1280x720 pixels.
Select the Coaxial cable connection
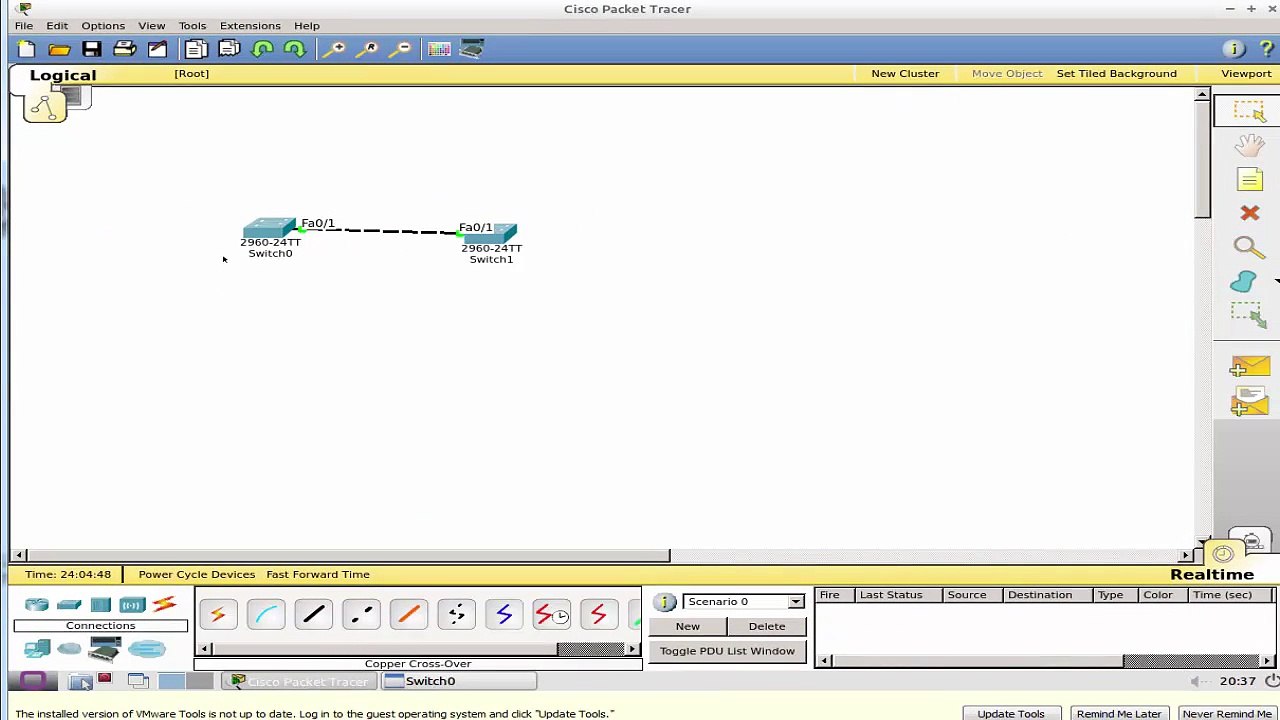pyautogui.click(x=504, y=615)
